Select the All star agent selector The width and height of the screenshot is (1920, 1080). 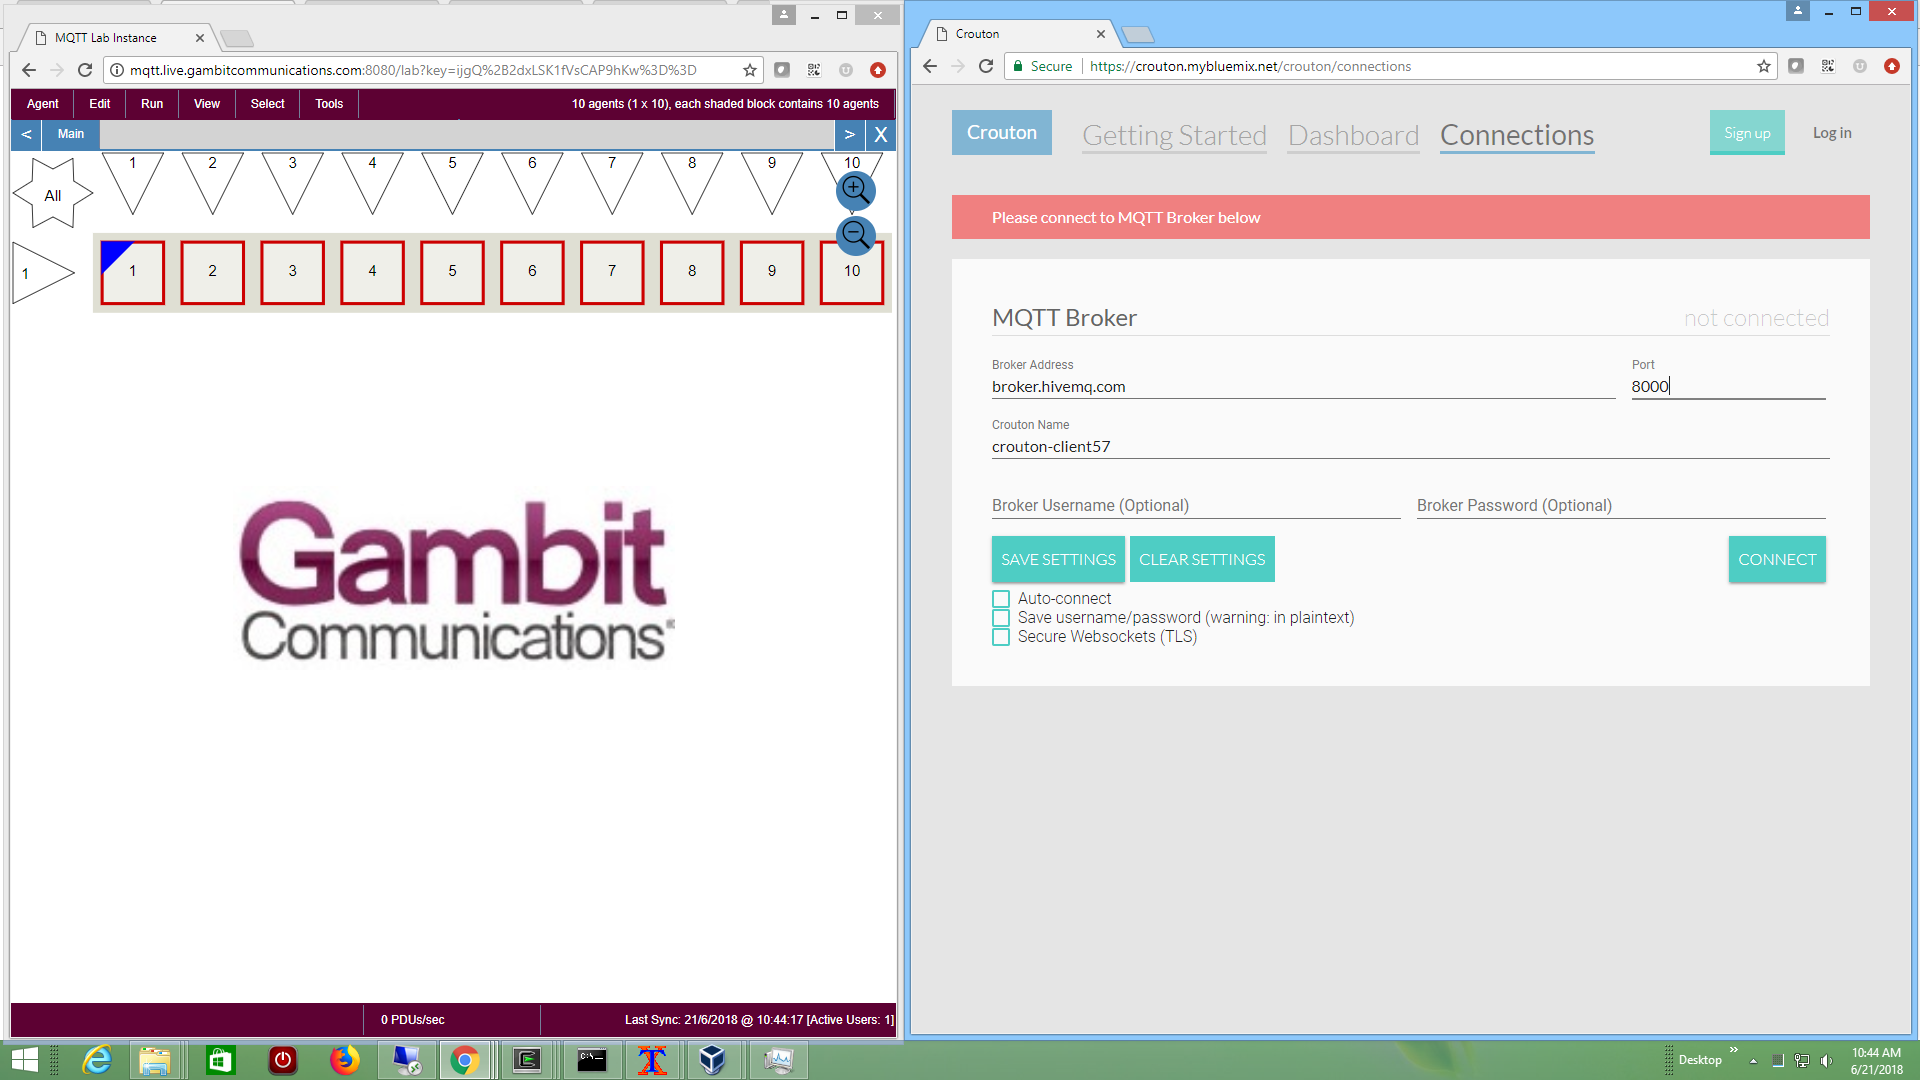click(x=53, y=194)
